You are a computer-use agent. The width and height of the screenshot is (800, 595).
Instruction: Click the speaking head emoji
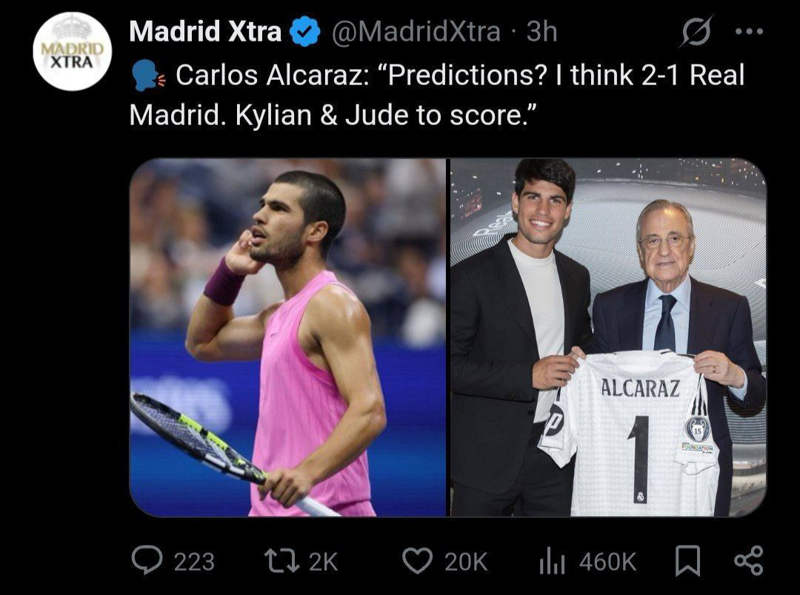tap(148, 76)
